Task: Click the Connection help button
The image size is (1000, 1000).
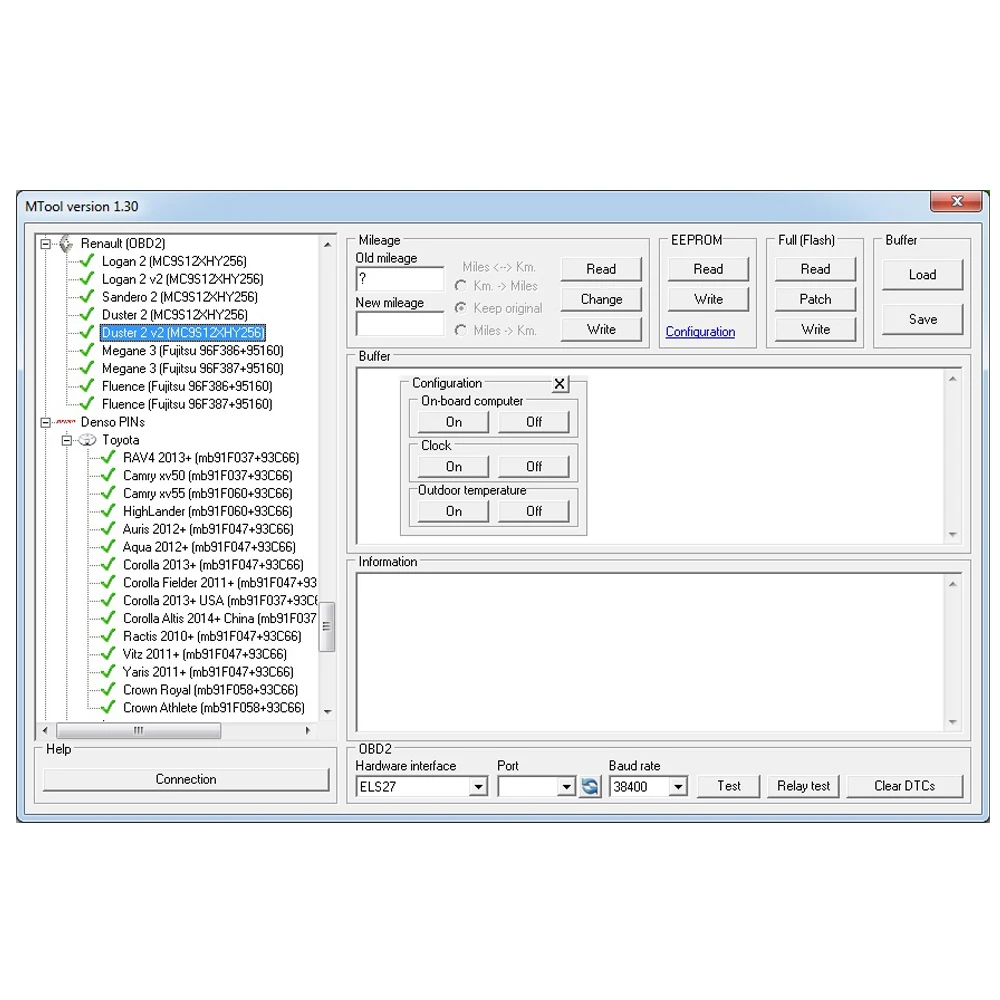Action: [x=186, y=779]
